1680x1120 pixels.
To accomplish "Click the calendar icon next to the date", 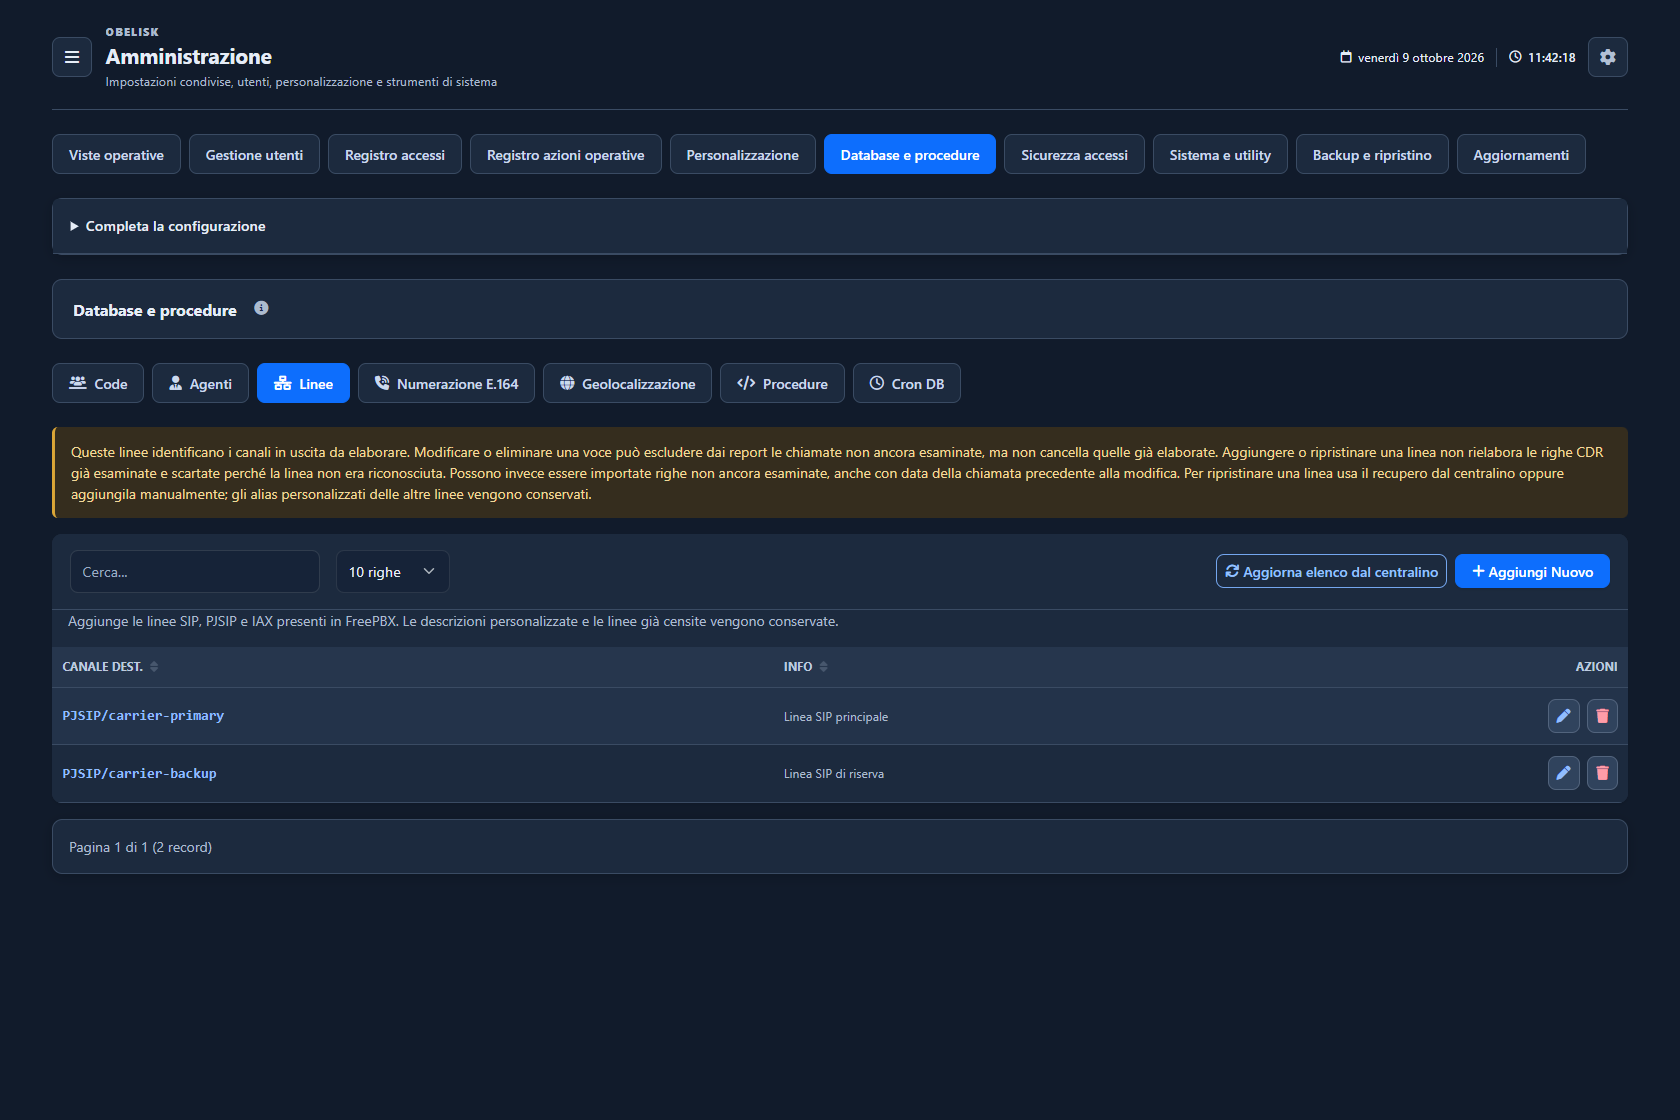I will pos(1346,57).
